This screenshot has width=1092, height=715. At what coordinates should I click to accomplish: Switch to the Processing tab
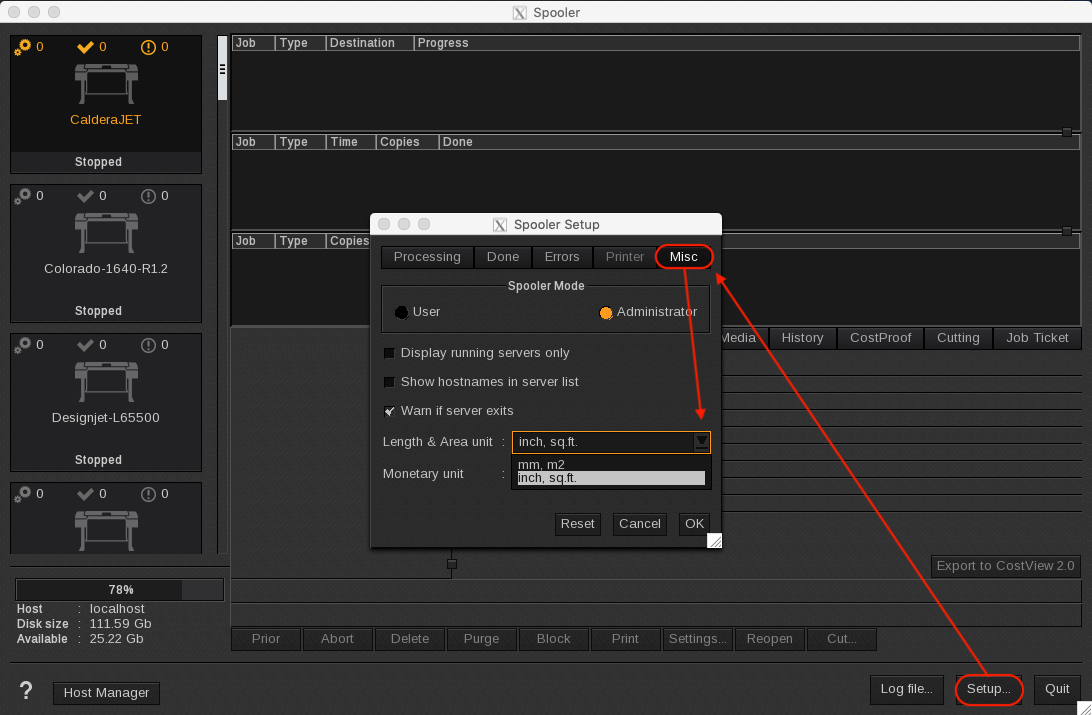point(427,257)
